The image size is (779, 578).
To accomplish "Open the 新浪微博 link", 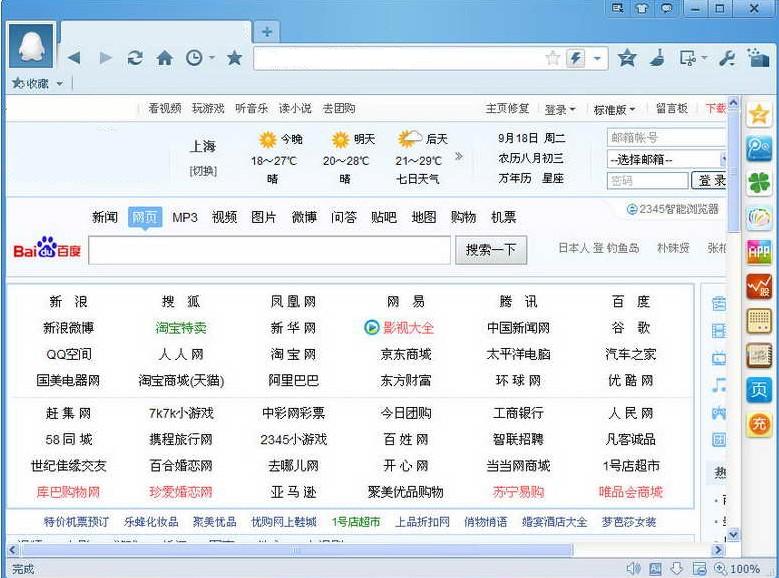I will coord(69,328).
